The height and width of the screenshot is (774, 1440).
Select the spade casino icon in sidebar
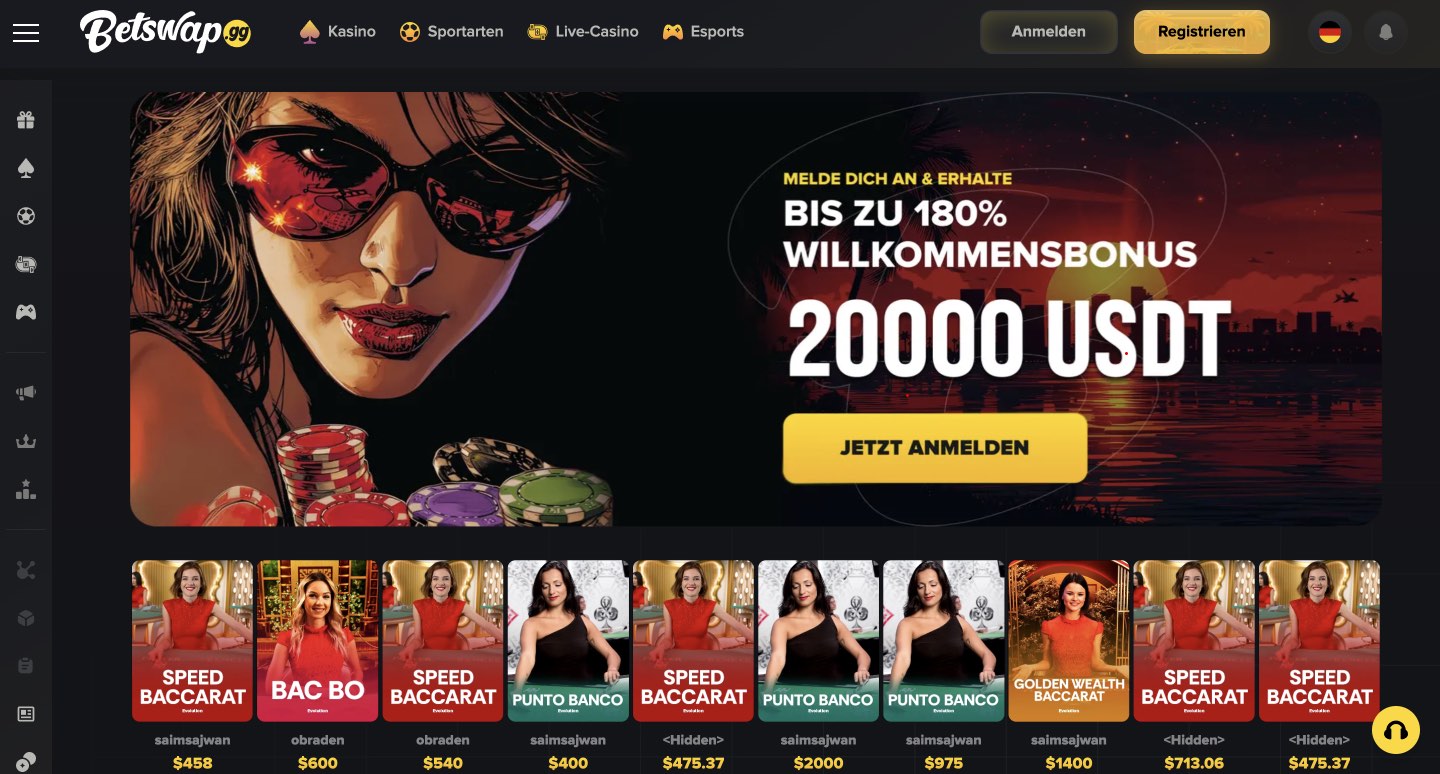coord(26,168)
